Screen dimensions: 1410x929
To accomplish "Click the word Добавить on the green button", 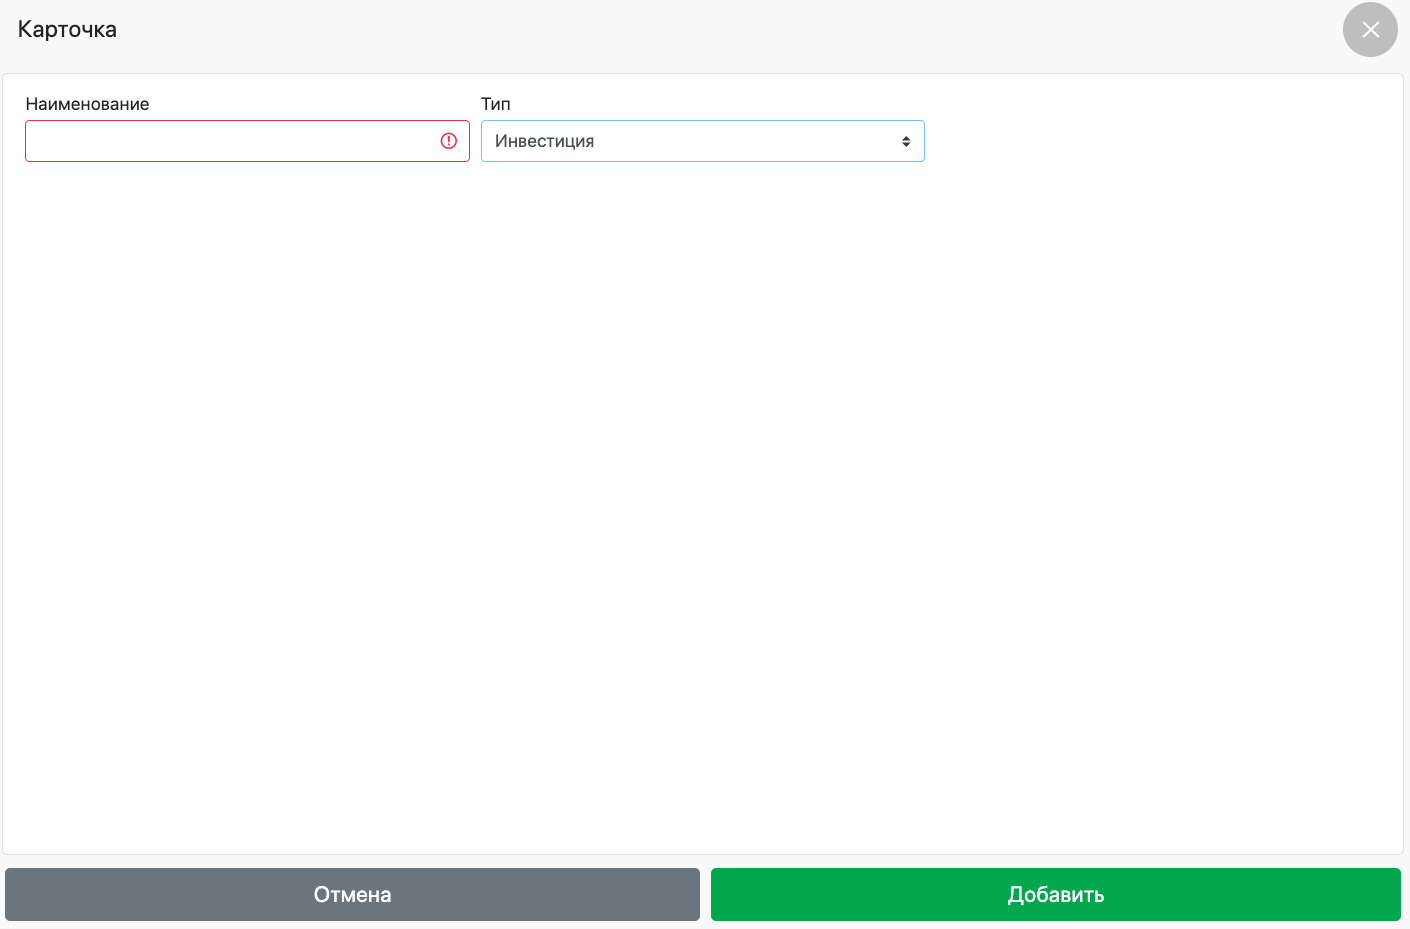I will click(x=1055, y=895).
